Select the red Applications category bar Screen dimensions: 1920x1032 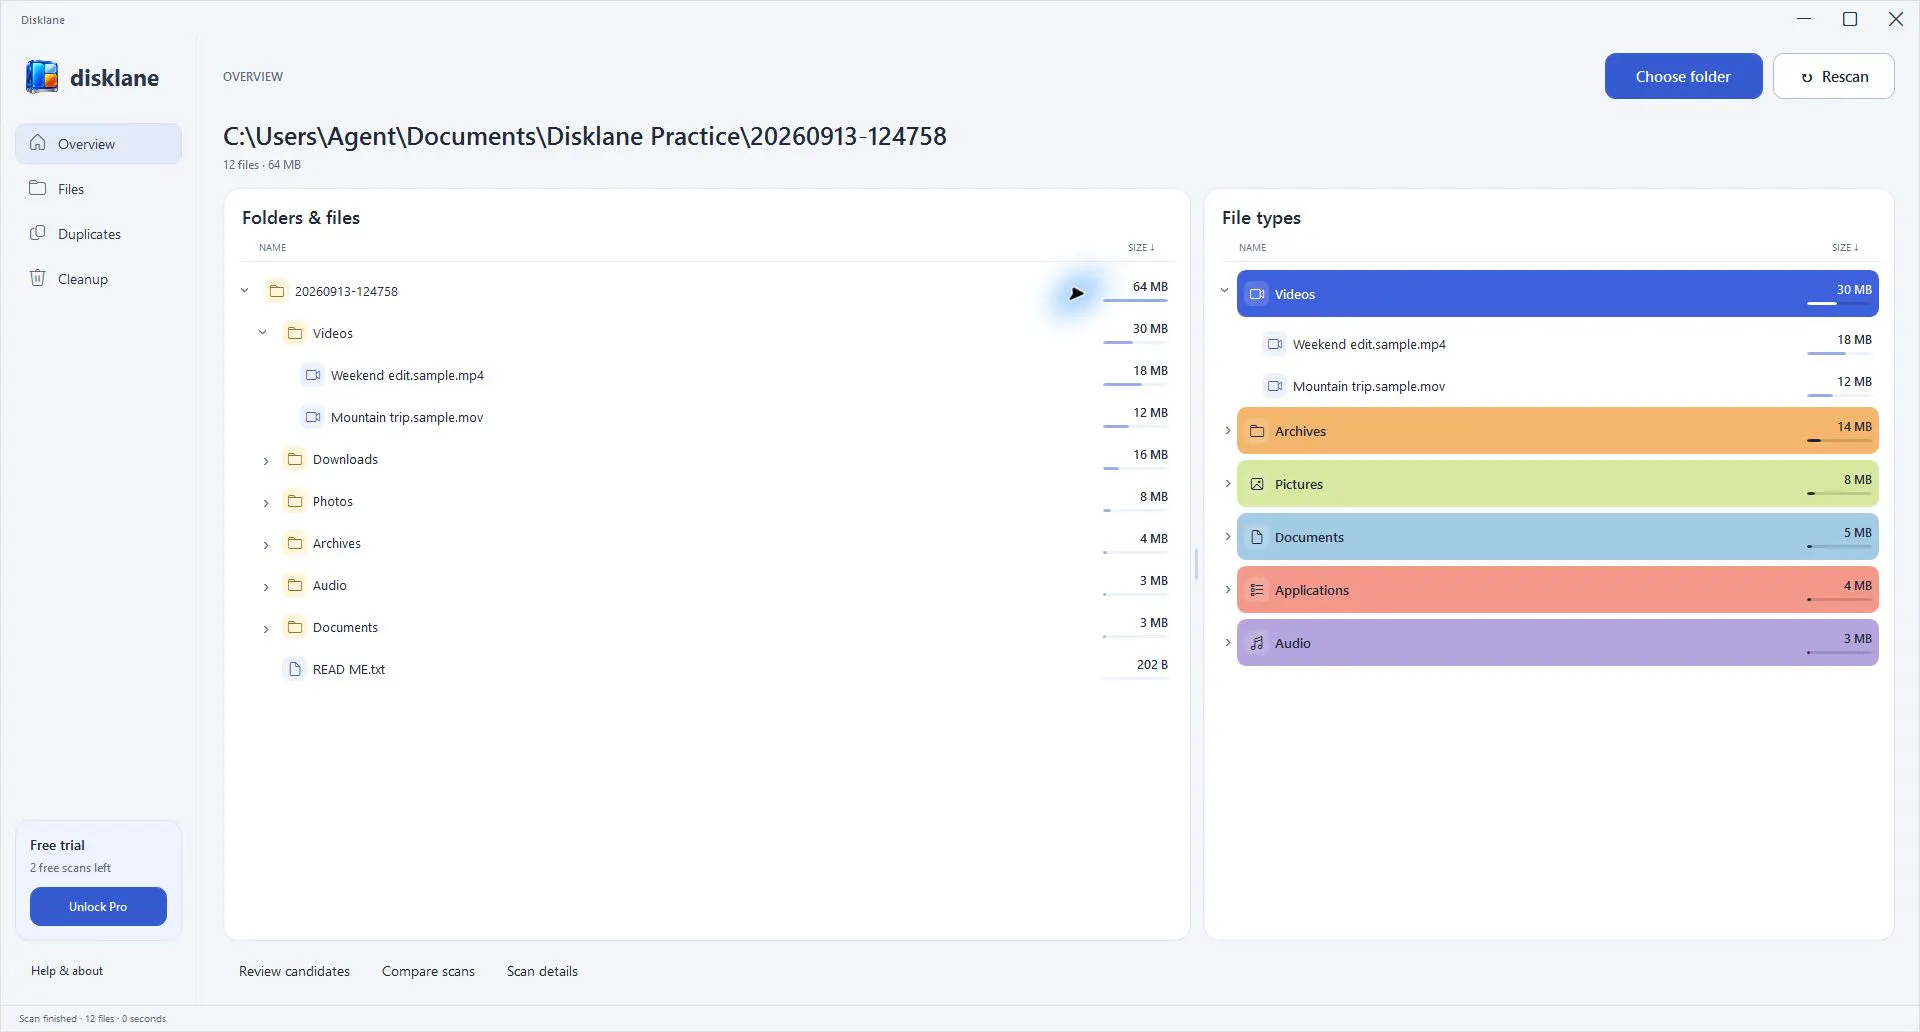click(x=1557, y=590)
